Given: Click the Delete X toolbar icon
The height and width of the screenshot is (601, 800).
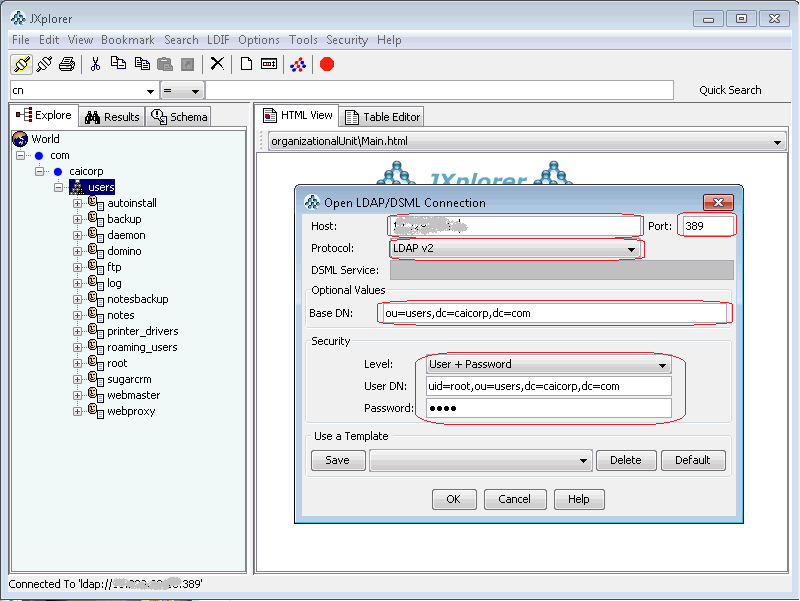Looking at the screenshot, I should (217, 63).
